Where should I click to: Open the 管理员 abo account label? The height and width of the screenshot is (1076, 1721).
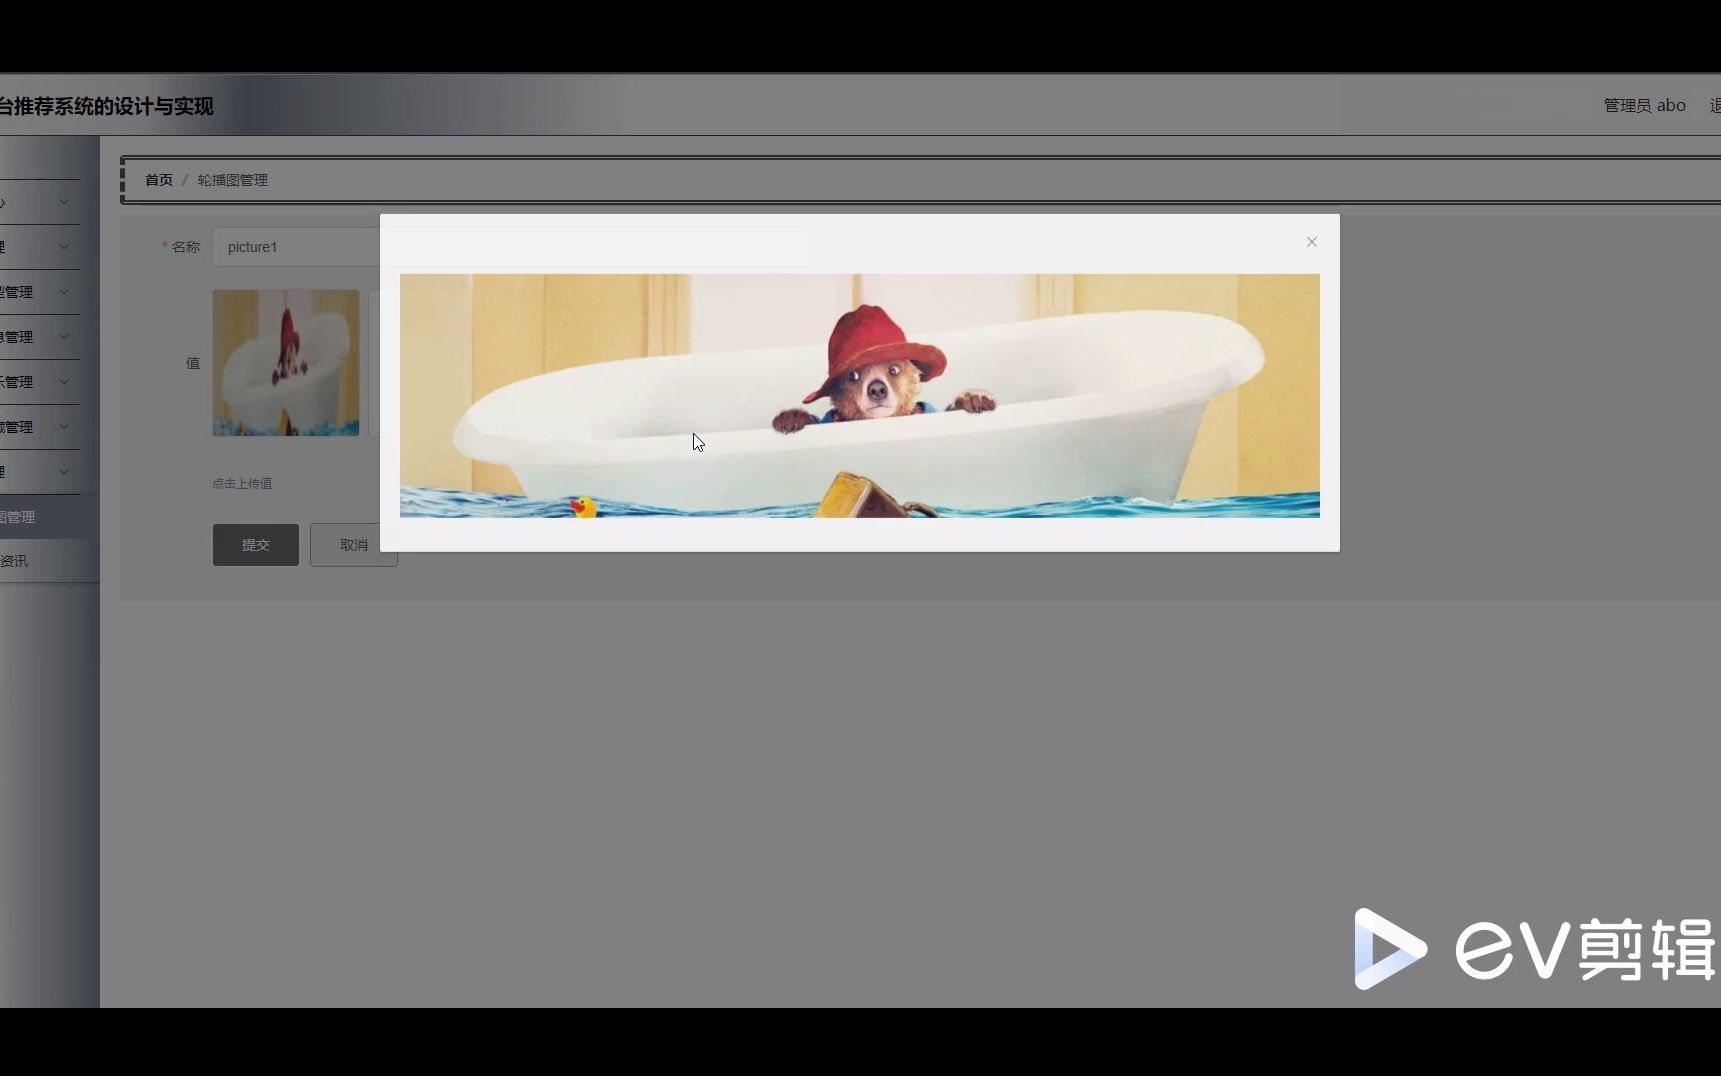point(1644,105)
